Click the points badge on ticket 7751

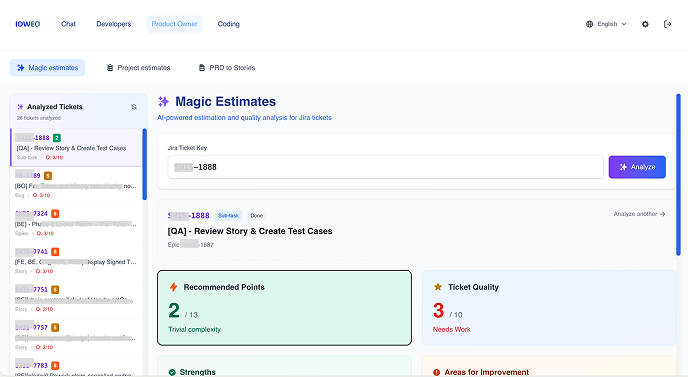pos(55,290)
